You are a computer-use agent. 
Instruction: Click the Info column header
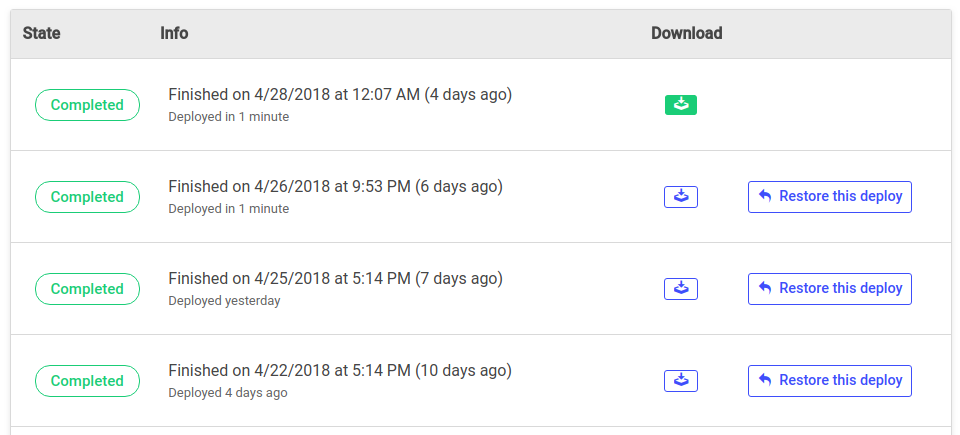[x=174, y=33]
